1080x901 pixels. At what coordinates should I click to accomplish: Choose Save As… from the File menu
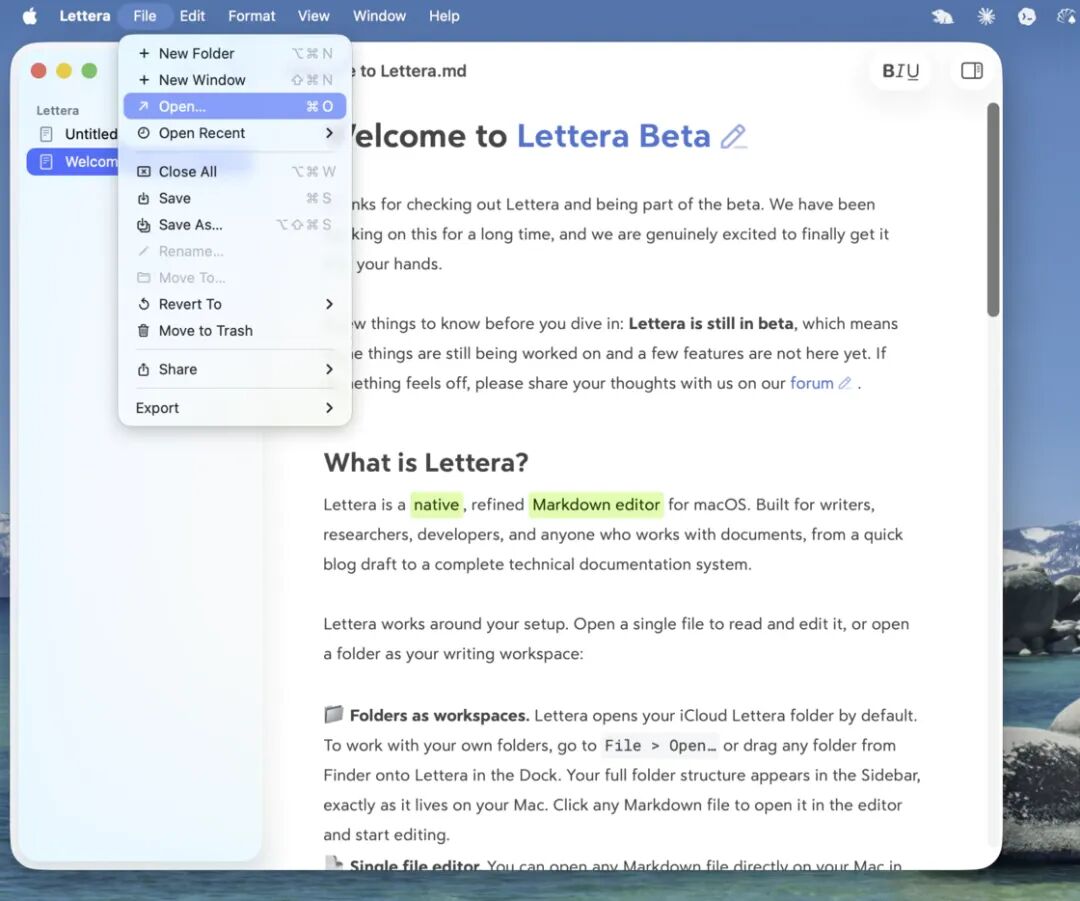pyautogui.click(x=235, y=225)
